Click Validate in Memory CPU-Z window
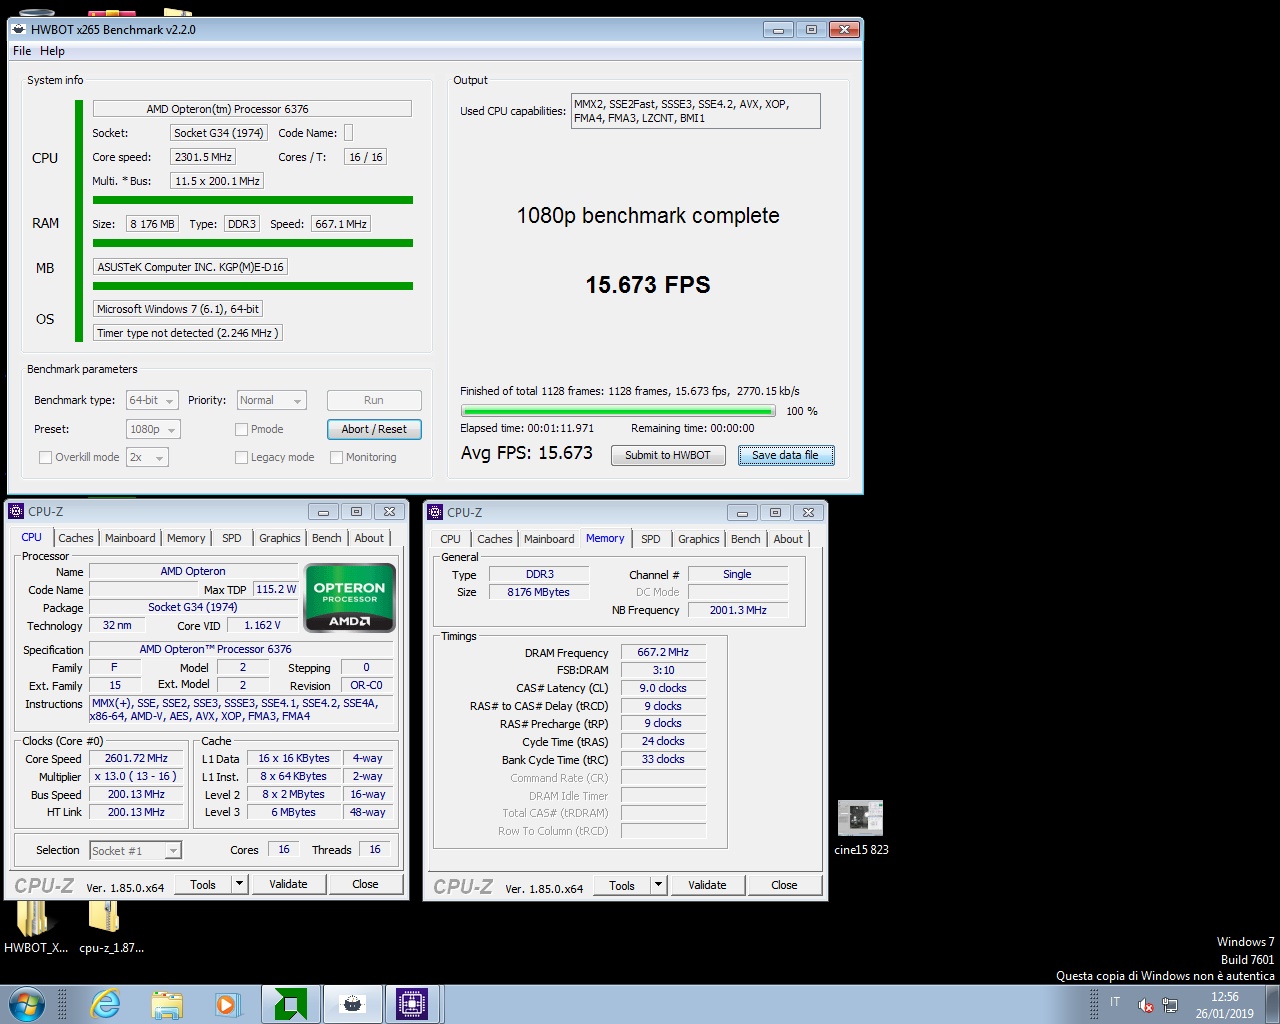1280x1024 pixels. pyautogui.click(x=707, y=885)
